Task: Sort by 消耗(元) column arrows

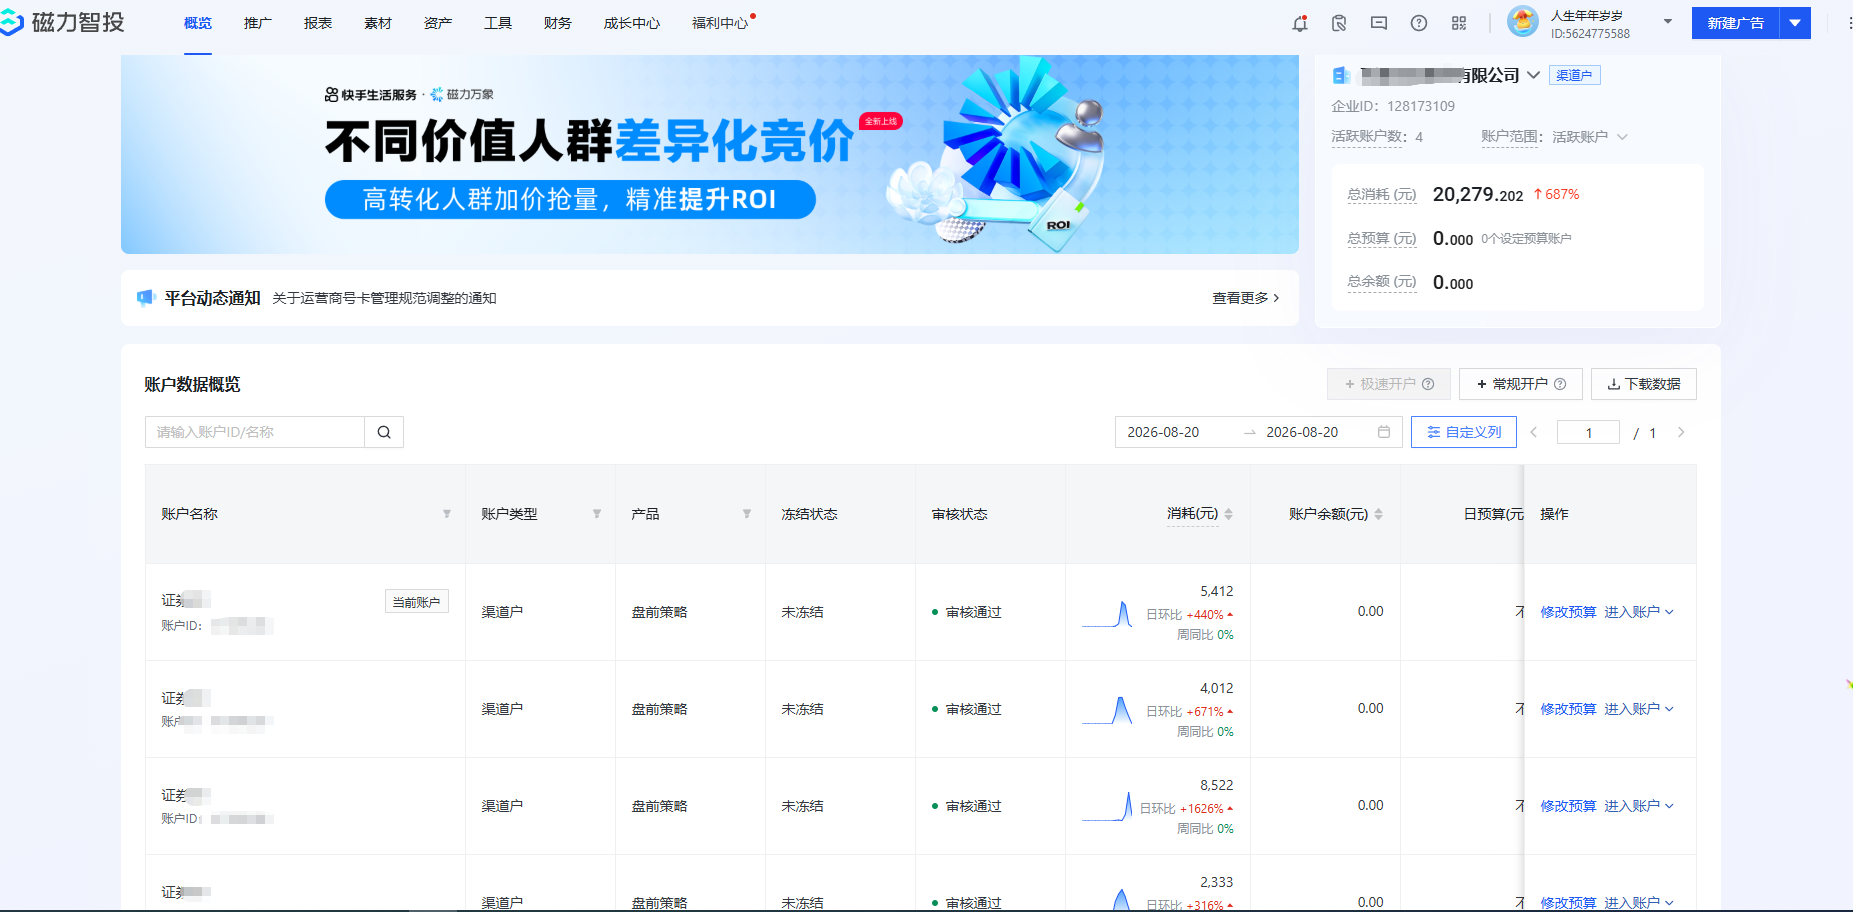Action: (x=1229, y=514)
